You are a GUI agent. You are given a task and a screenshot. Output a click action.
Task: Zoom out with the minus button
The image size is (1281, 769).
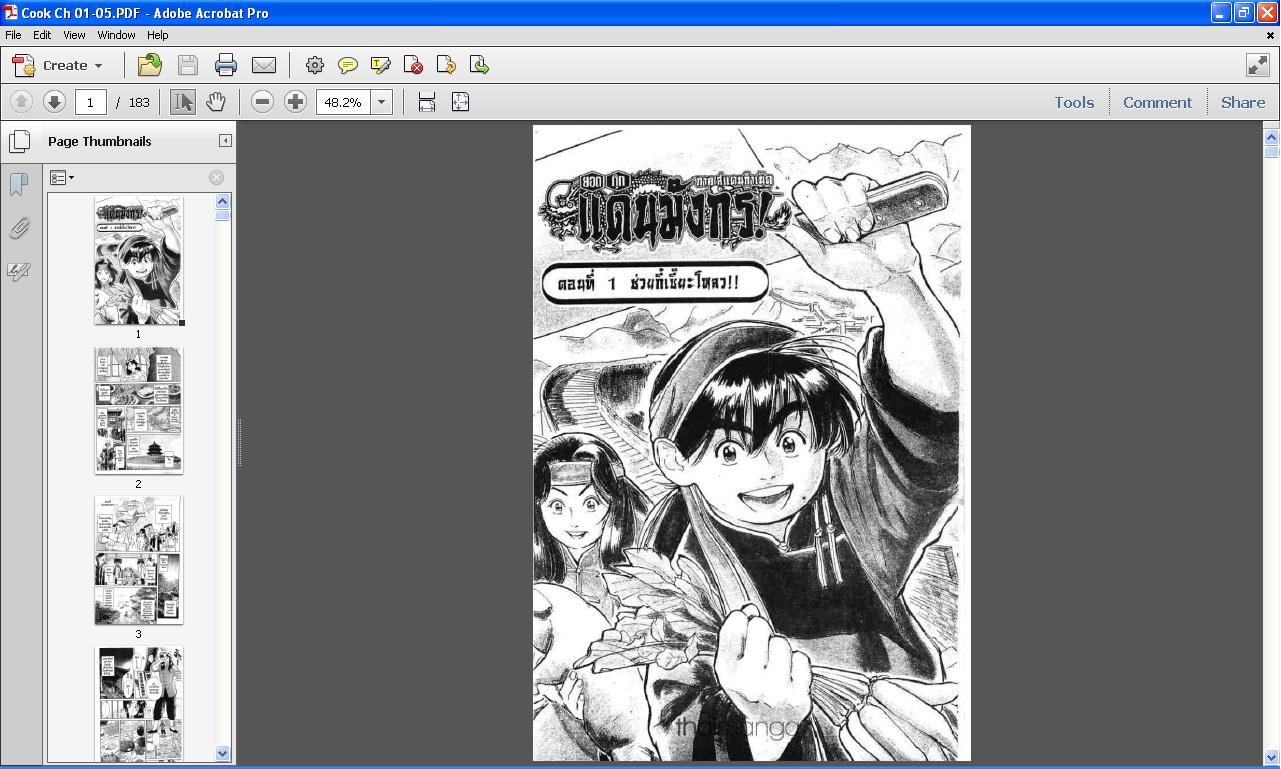[x=262, y=101]
